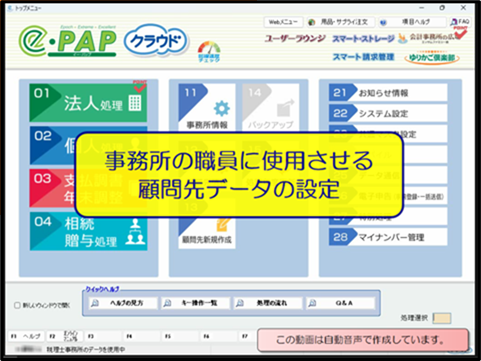Toggle the 新しいウィンドウで開く checkbox
The width and height of the screenshot is (481, 361).
tap(17, 305)
